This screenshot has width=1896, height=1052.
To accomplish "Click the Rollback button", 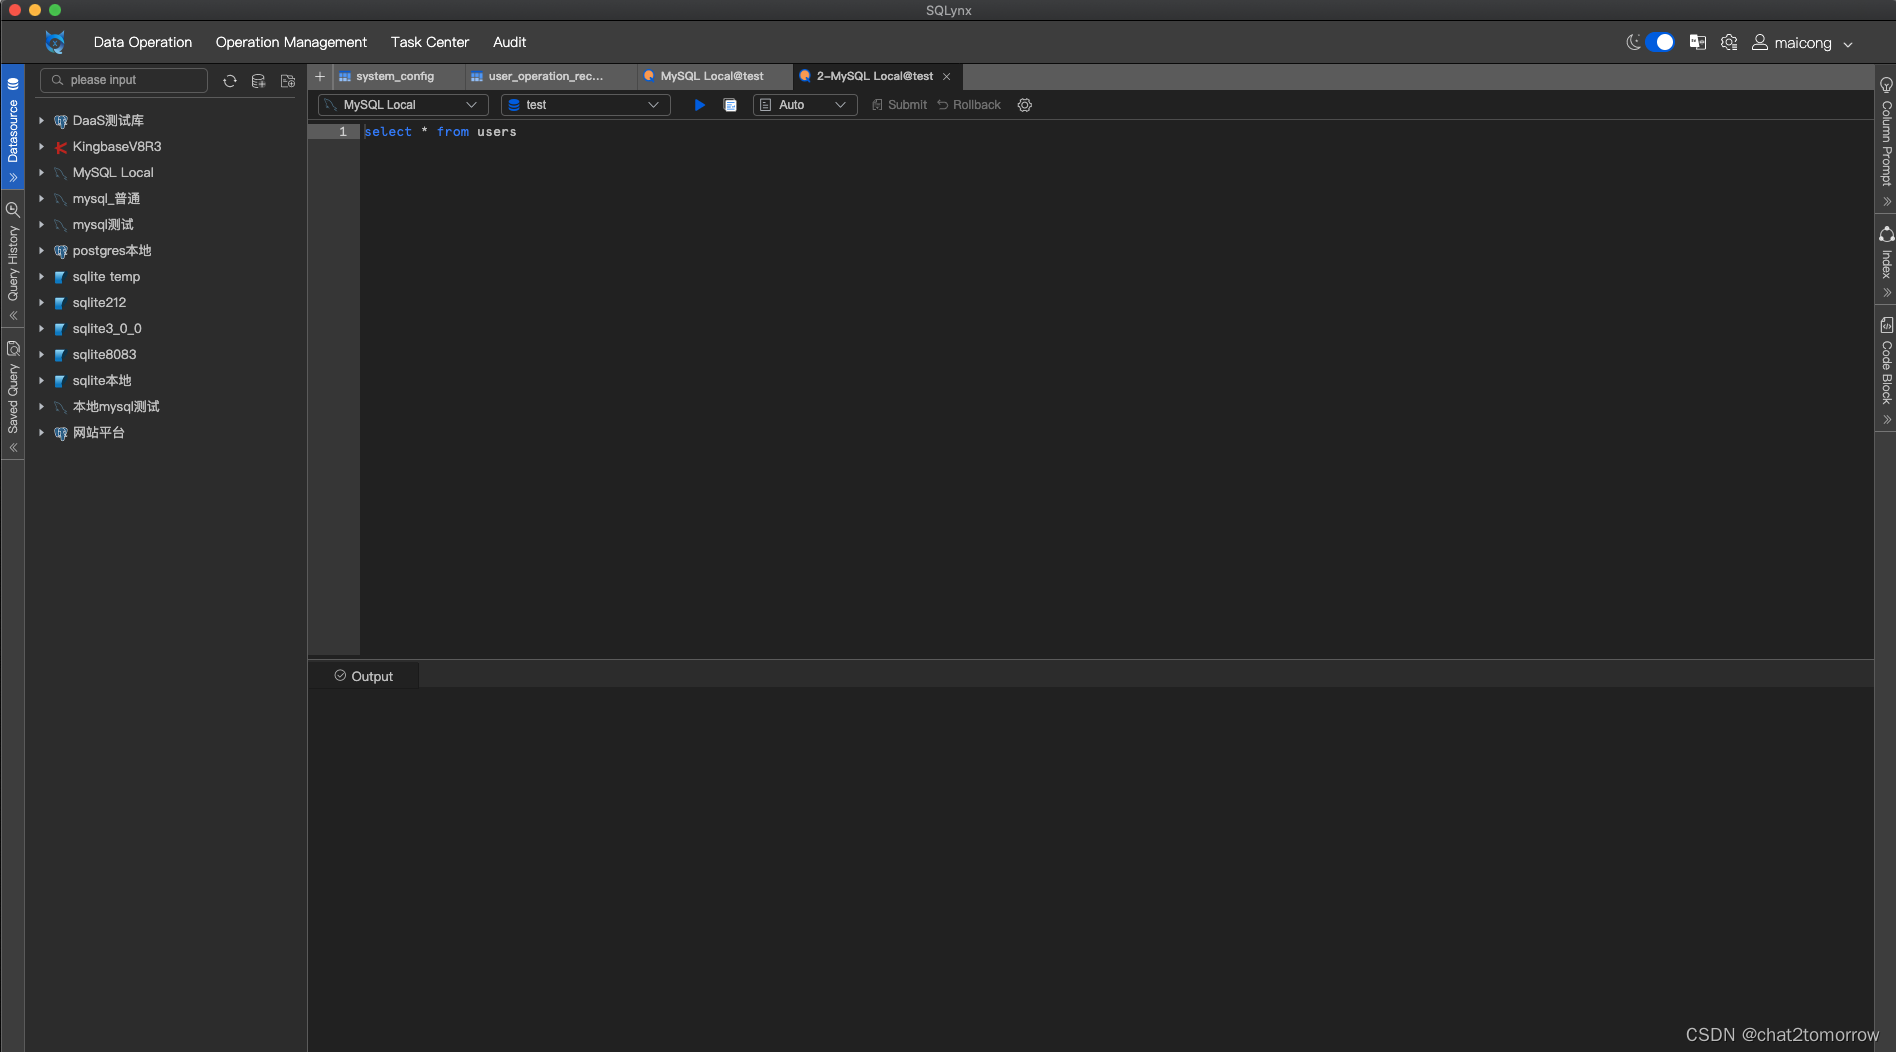I will coord(968,104).
